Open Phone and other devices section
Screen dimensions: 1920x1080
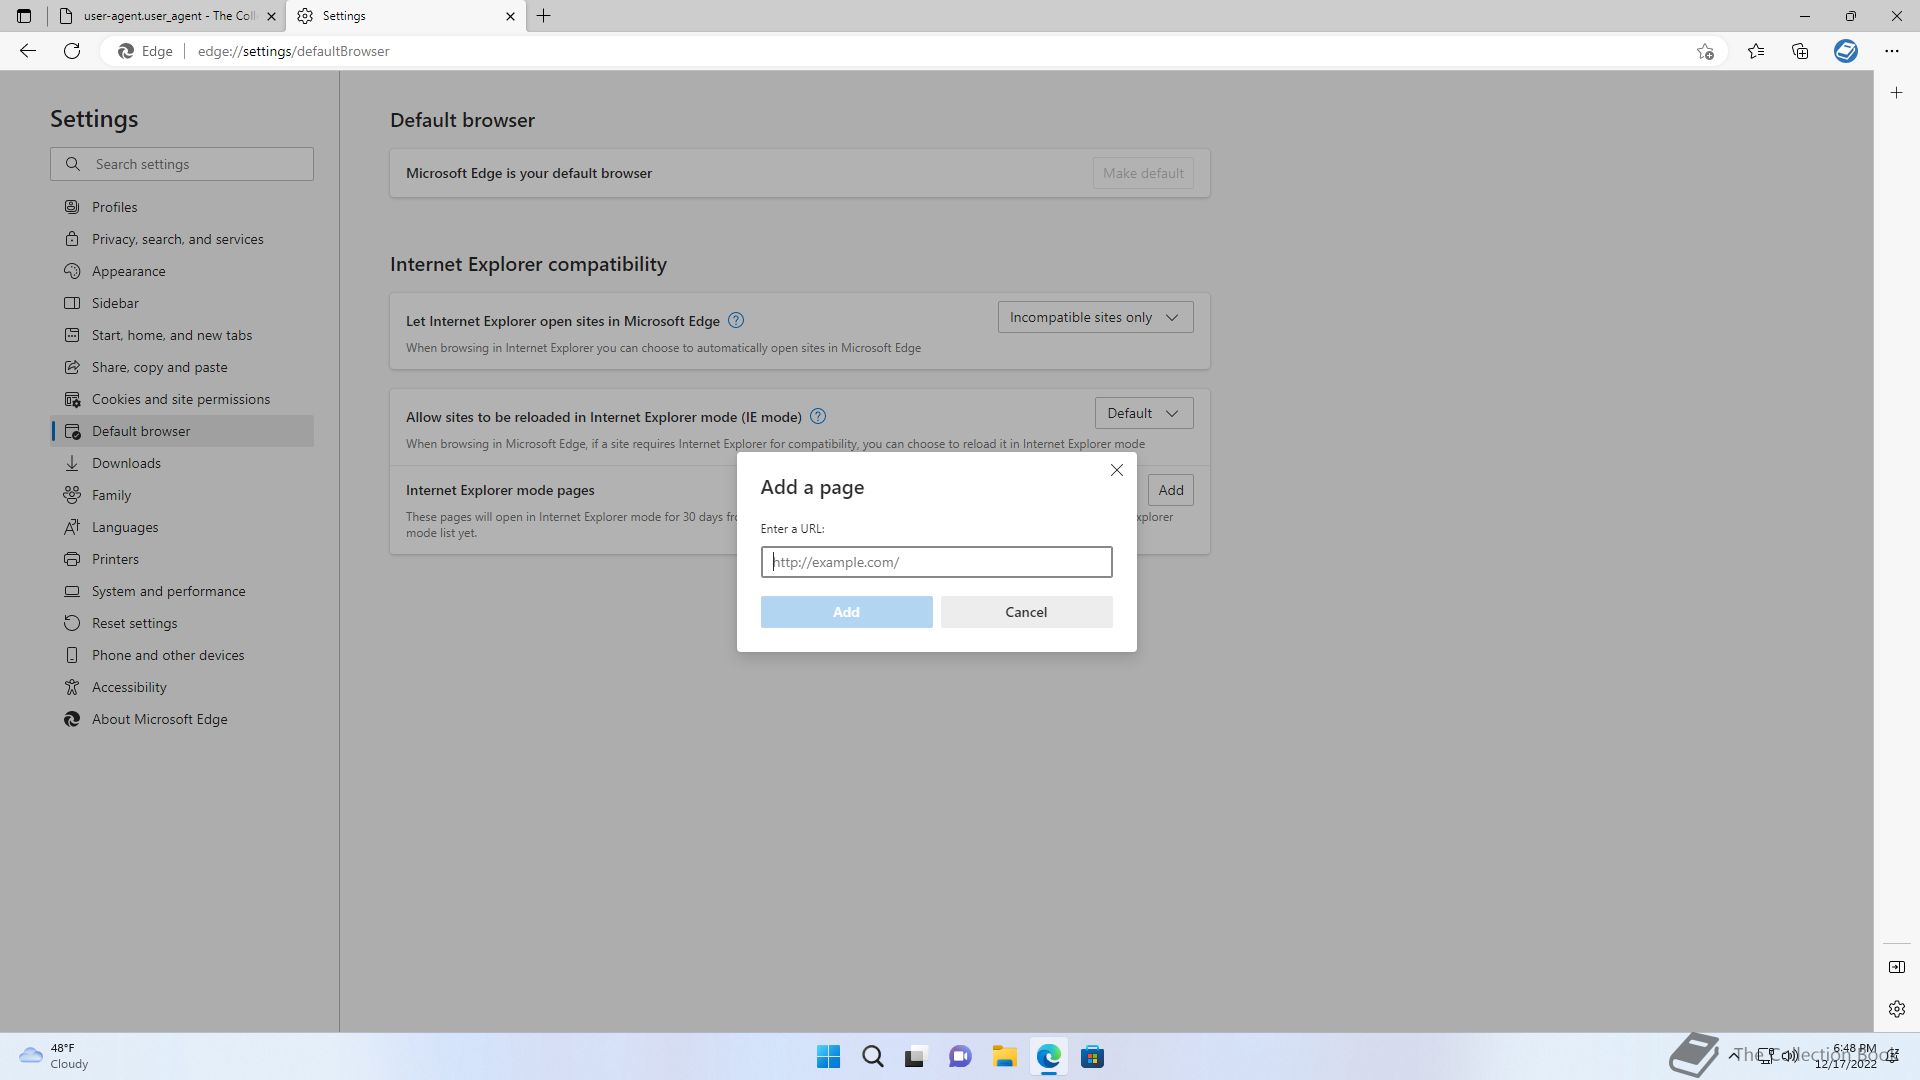pos(182,655)
